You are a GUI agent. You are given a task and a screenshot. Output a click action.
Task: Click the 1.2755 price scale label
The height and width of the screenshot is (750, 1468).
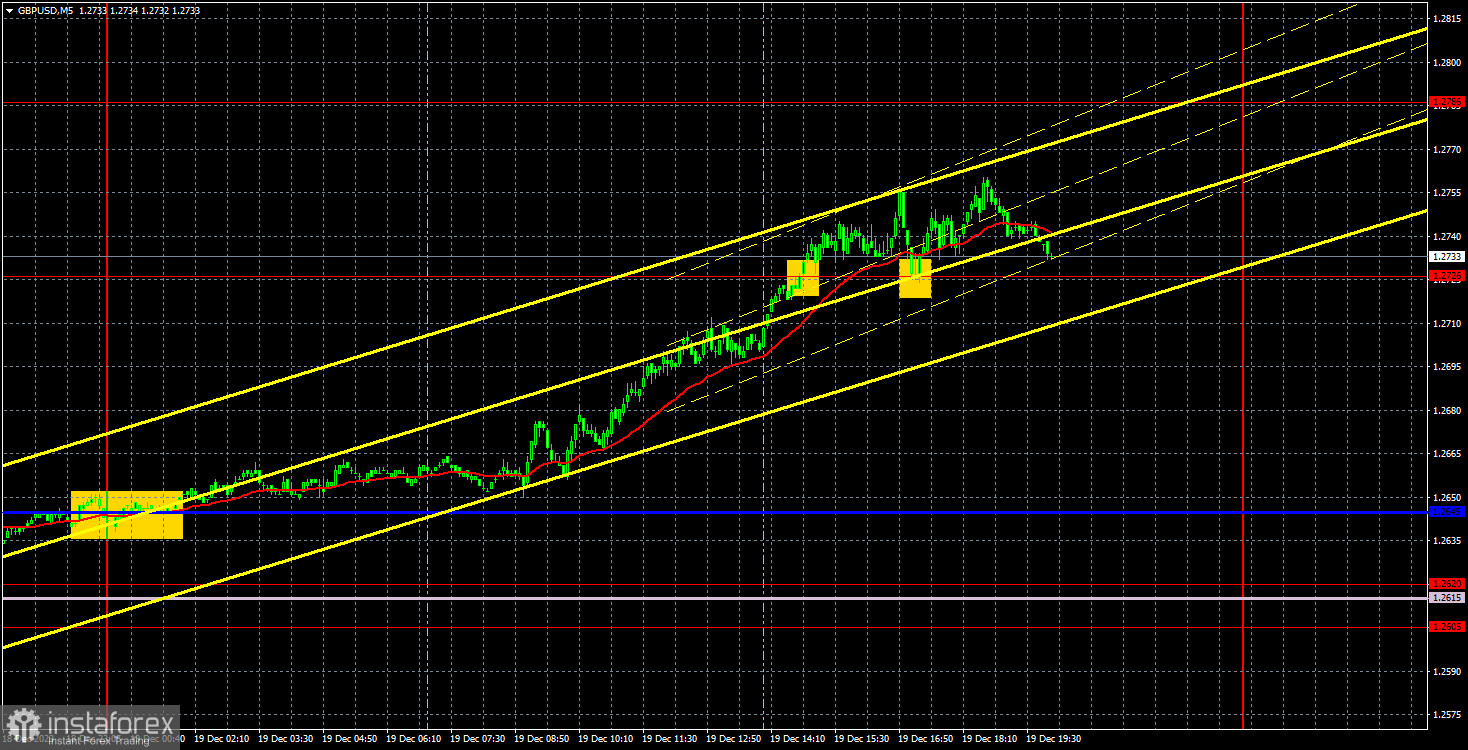(1447, 193)
